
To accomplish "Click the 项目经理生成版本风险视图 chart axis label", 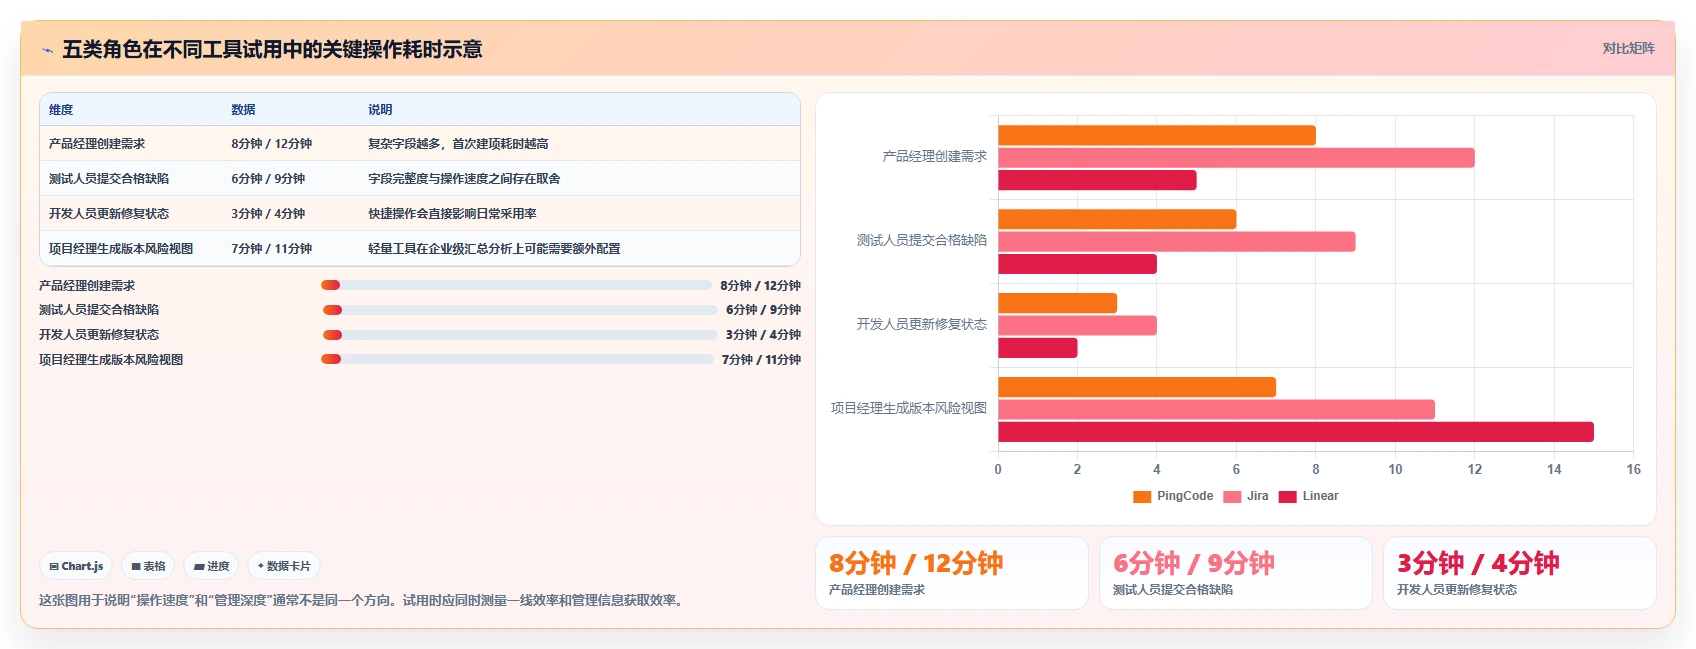I will point(908,409).
